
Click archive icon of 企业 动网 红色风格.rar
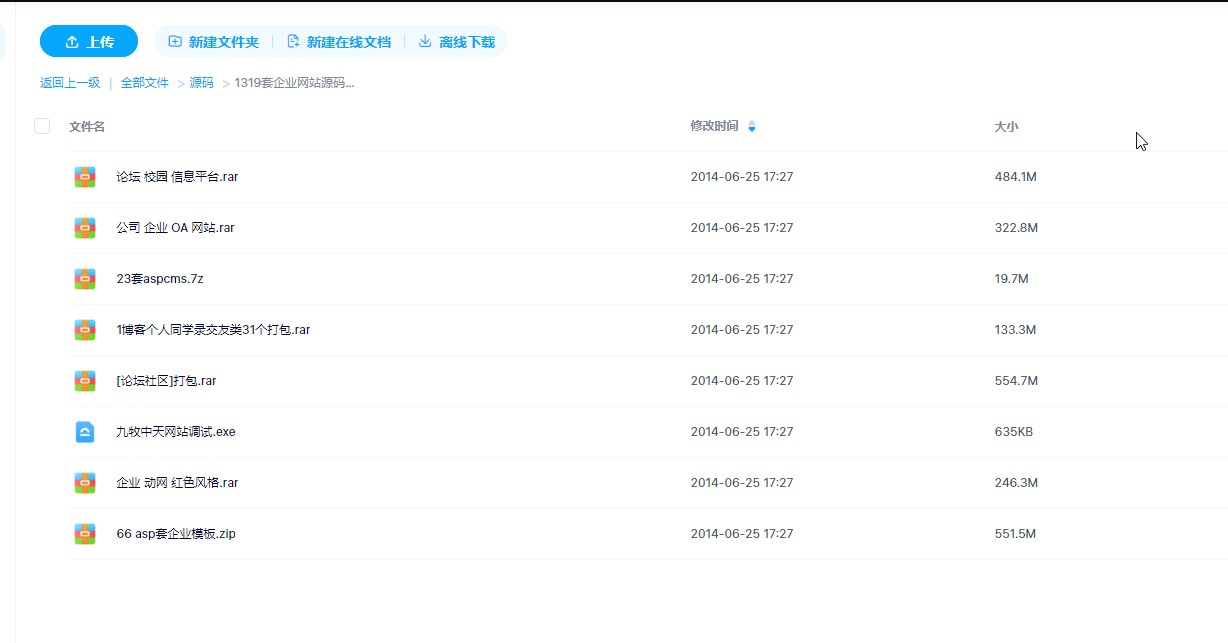pyautogui.click(x=85, y=483)
